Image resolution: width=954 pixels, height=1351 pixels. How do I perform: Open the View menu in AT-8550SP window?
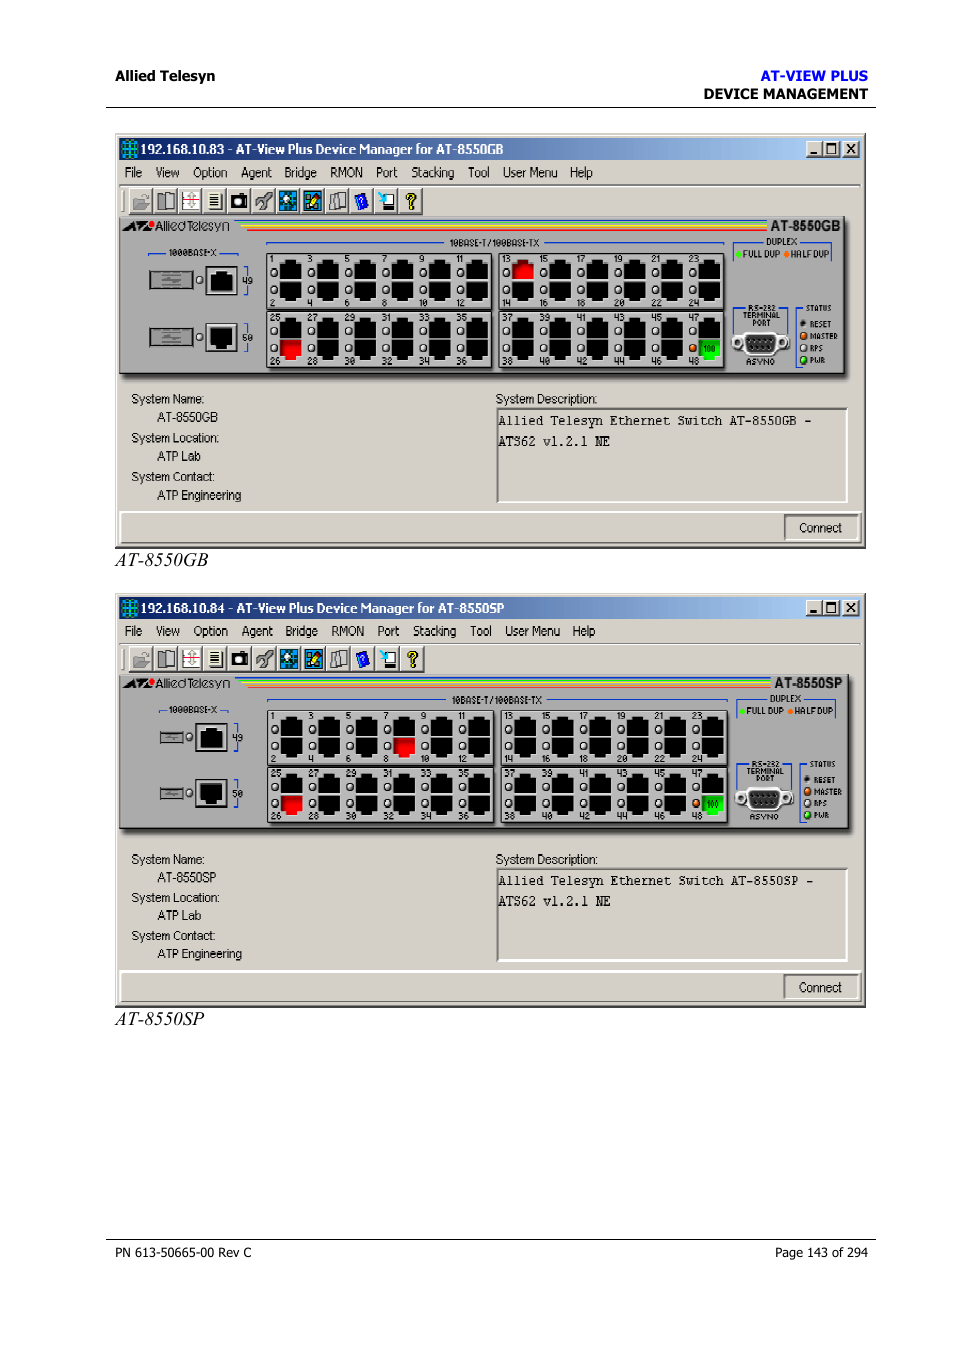167,632
